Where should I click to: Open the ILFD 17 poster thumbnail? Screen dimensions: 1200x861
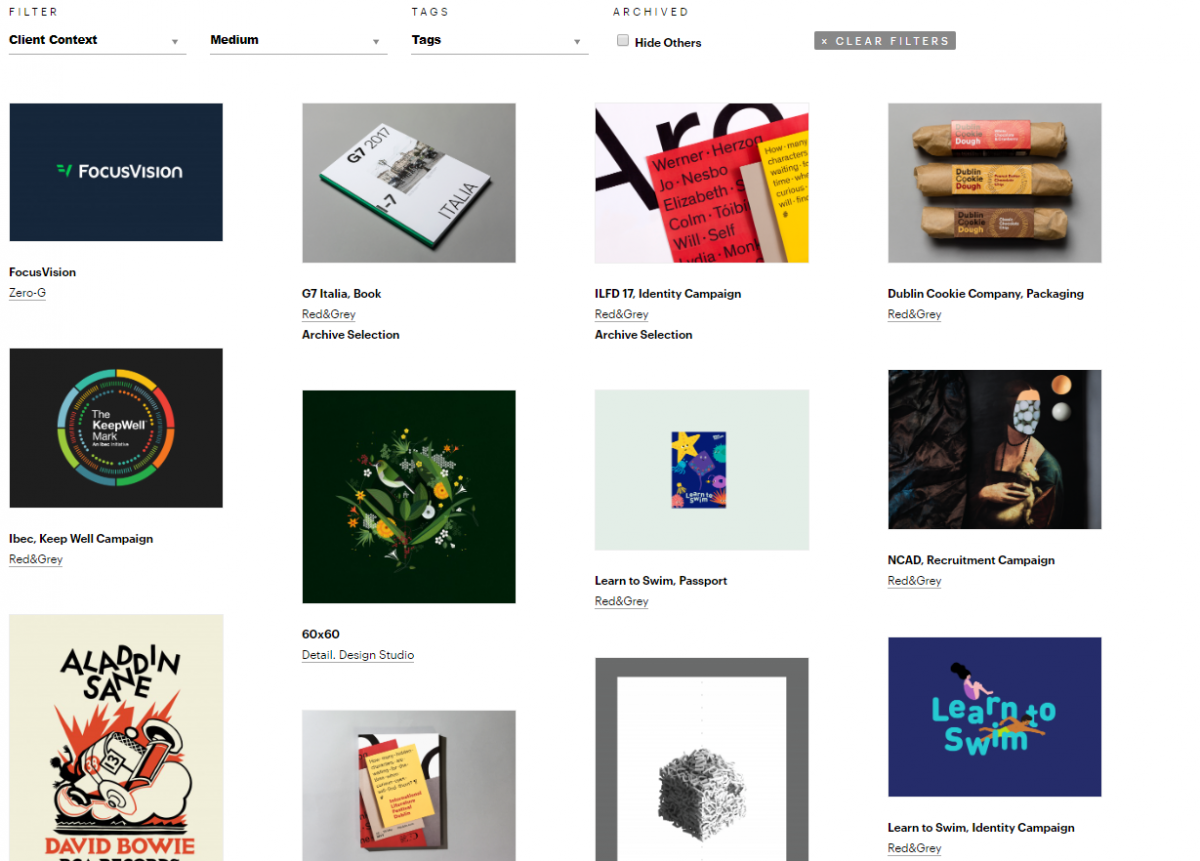pos(702,183)
